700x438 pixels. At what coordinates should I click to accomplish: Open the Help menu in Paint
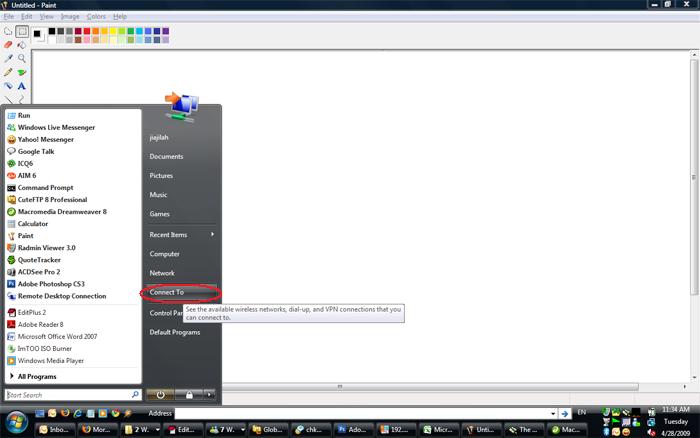120,17
